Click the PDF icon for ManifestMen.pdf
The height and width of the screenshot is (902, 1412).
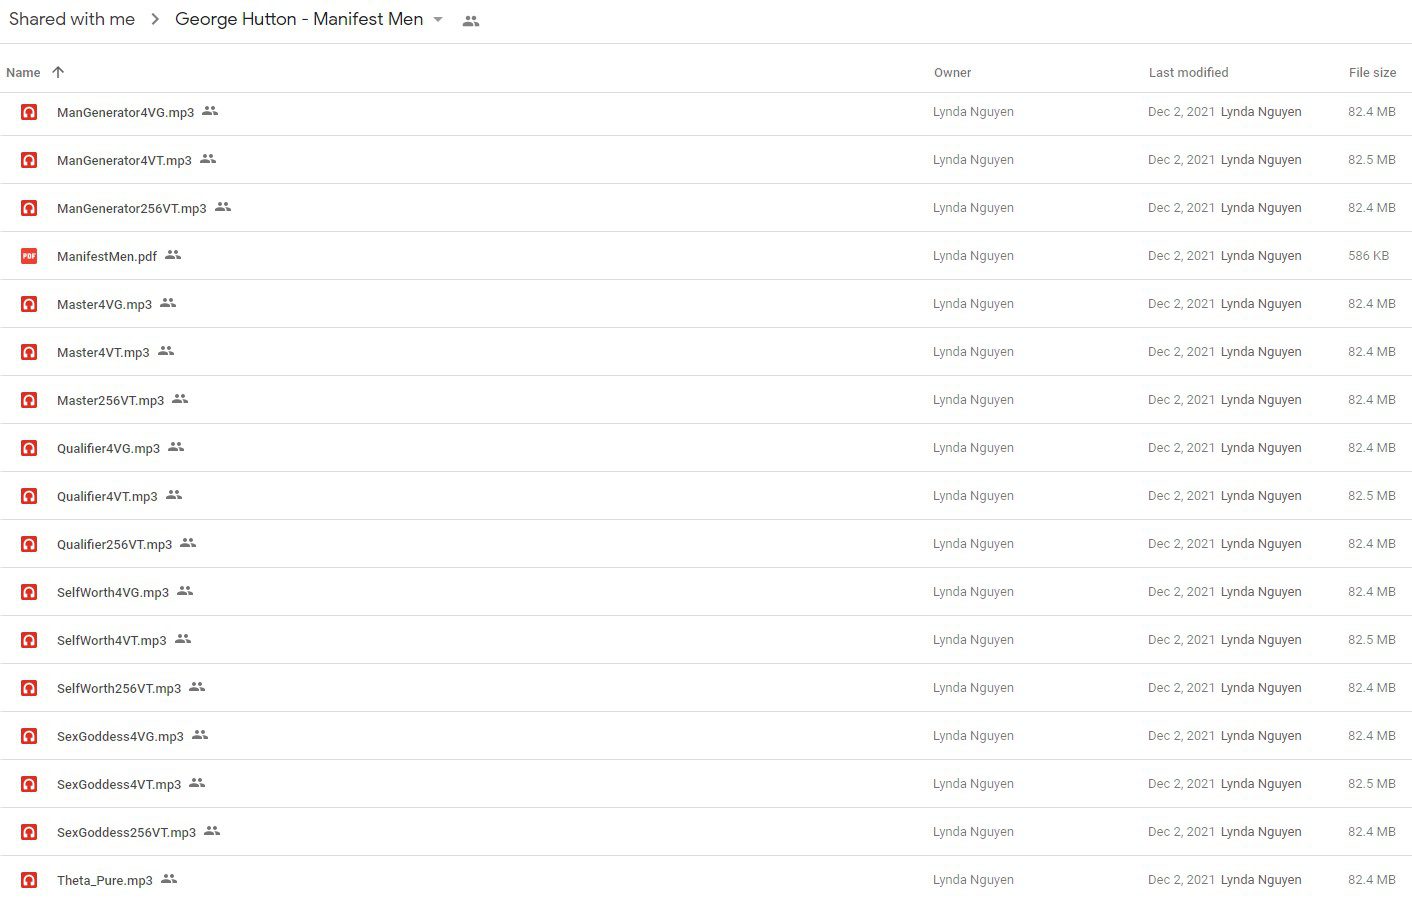(29, 256)
